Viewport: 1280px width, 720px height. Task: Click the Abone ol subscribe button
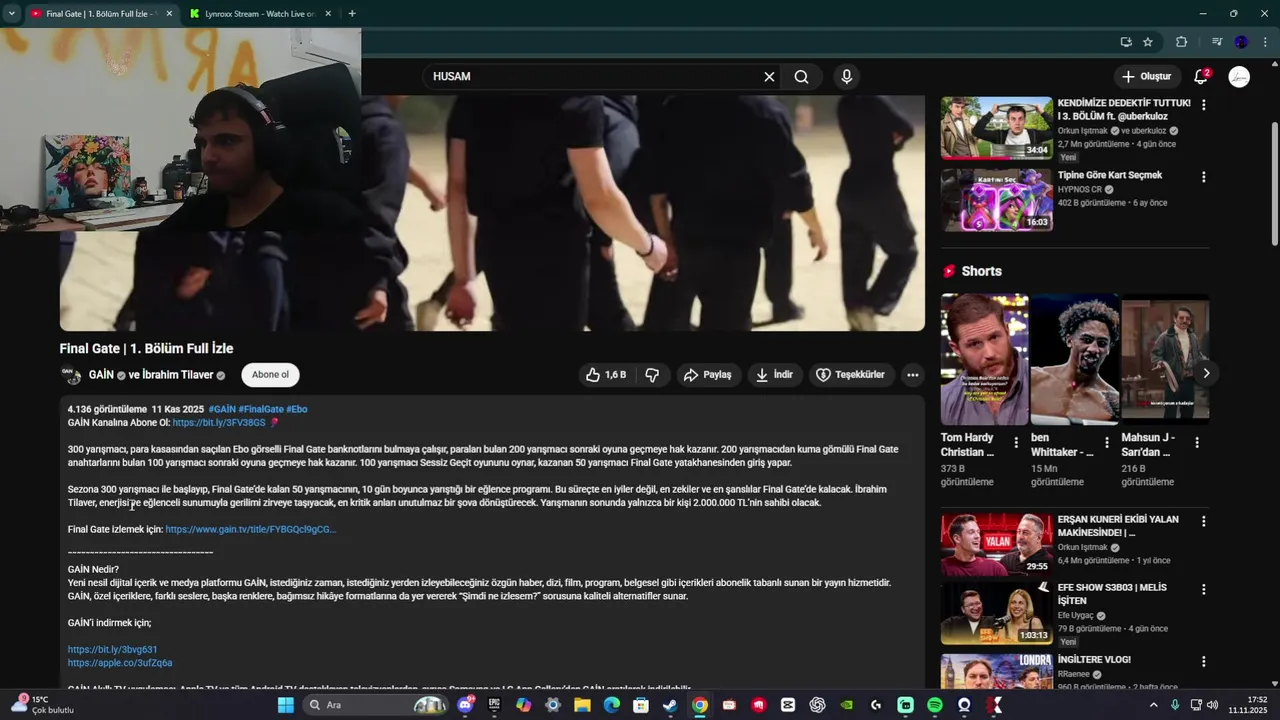tap(270, 375)
